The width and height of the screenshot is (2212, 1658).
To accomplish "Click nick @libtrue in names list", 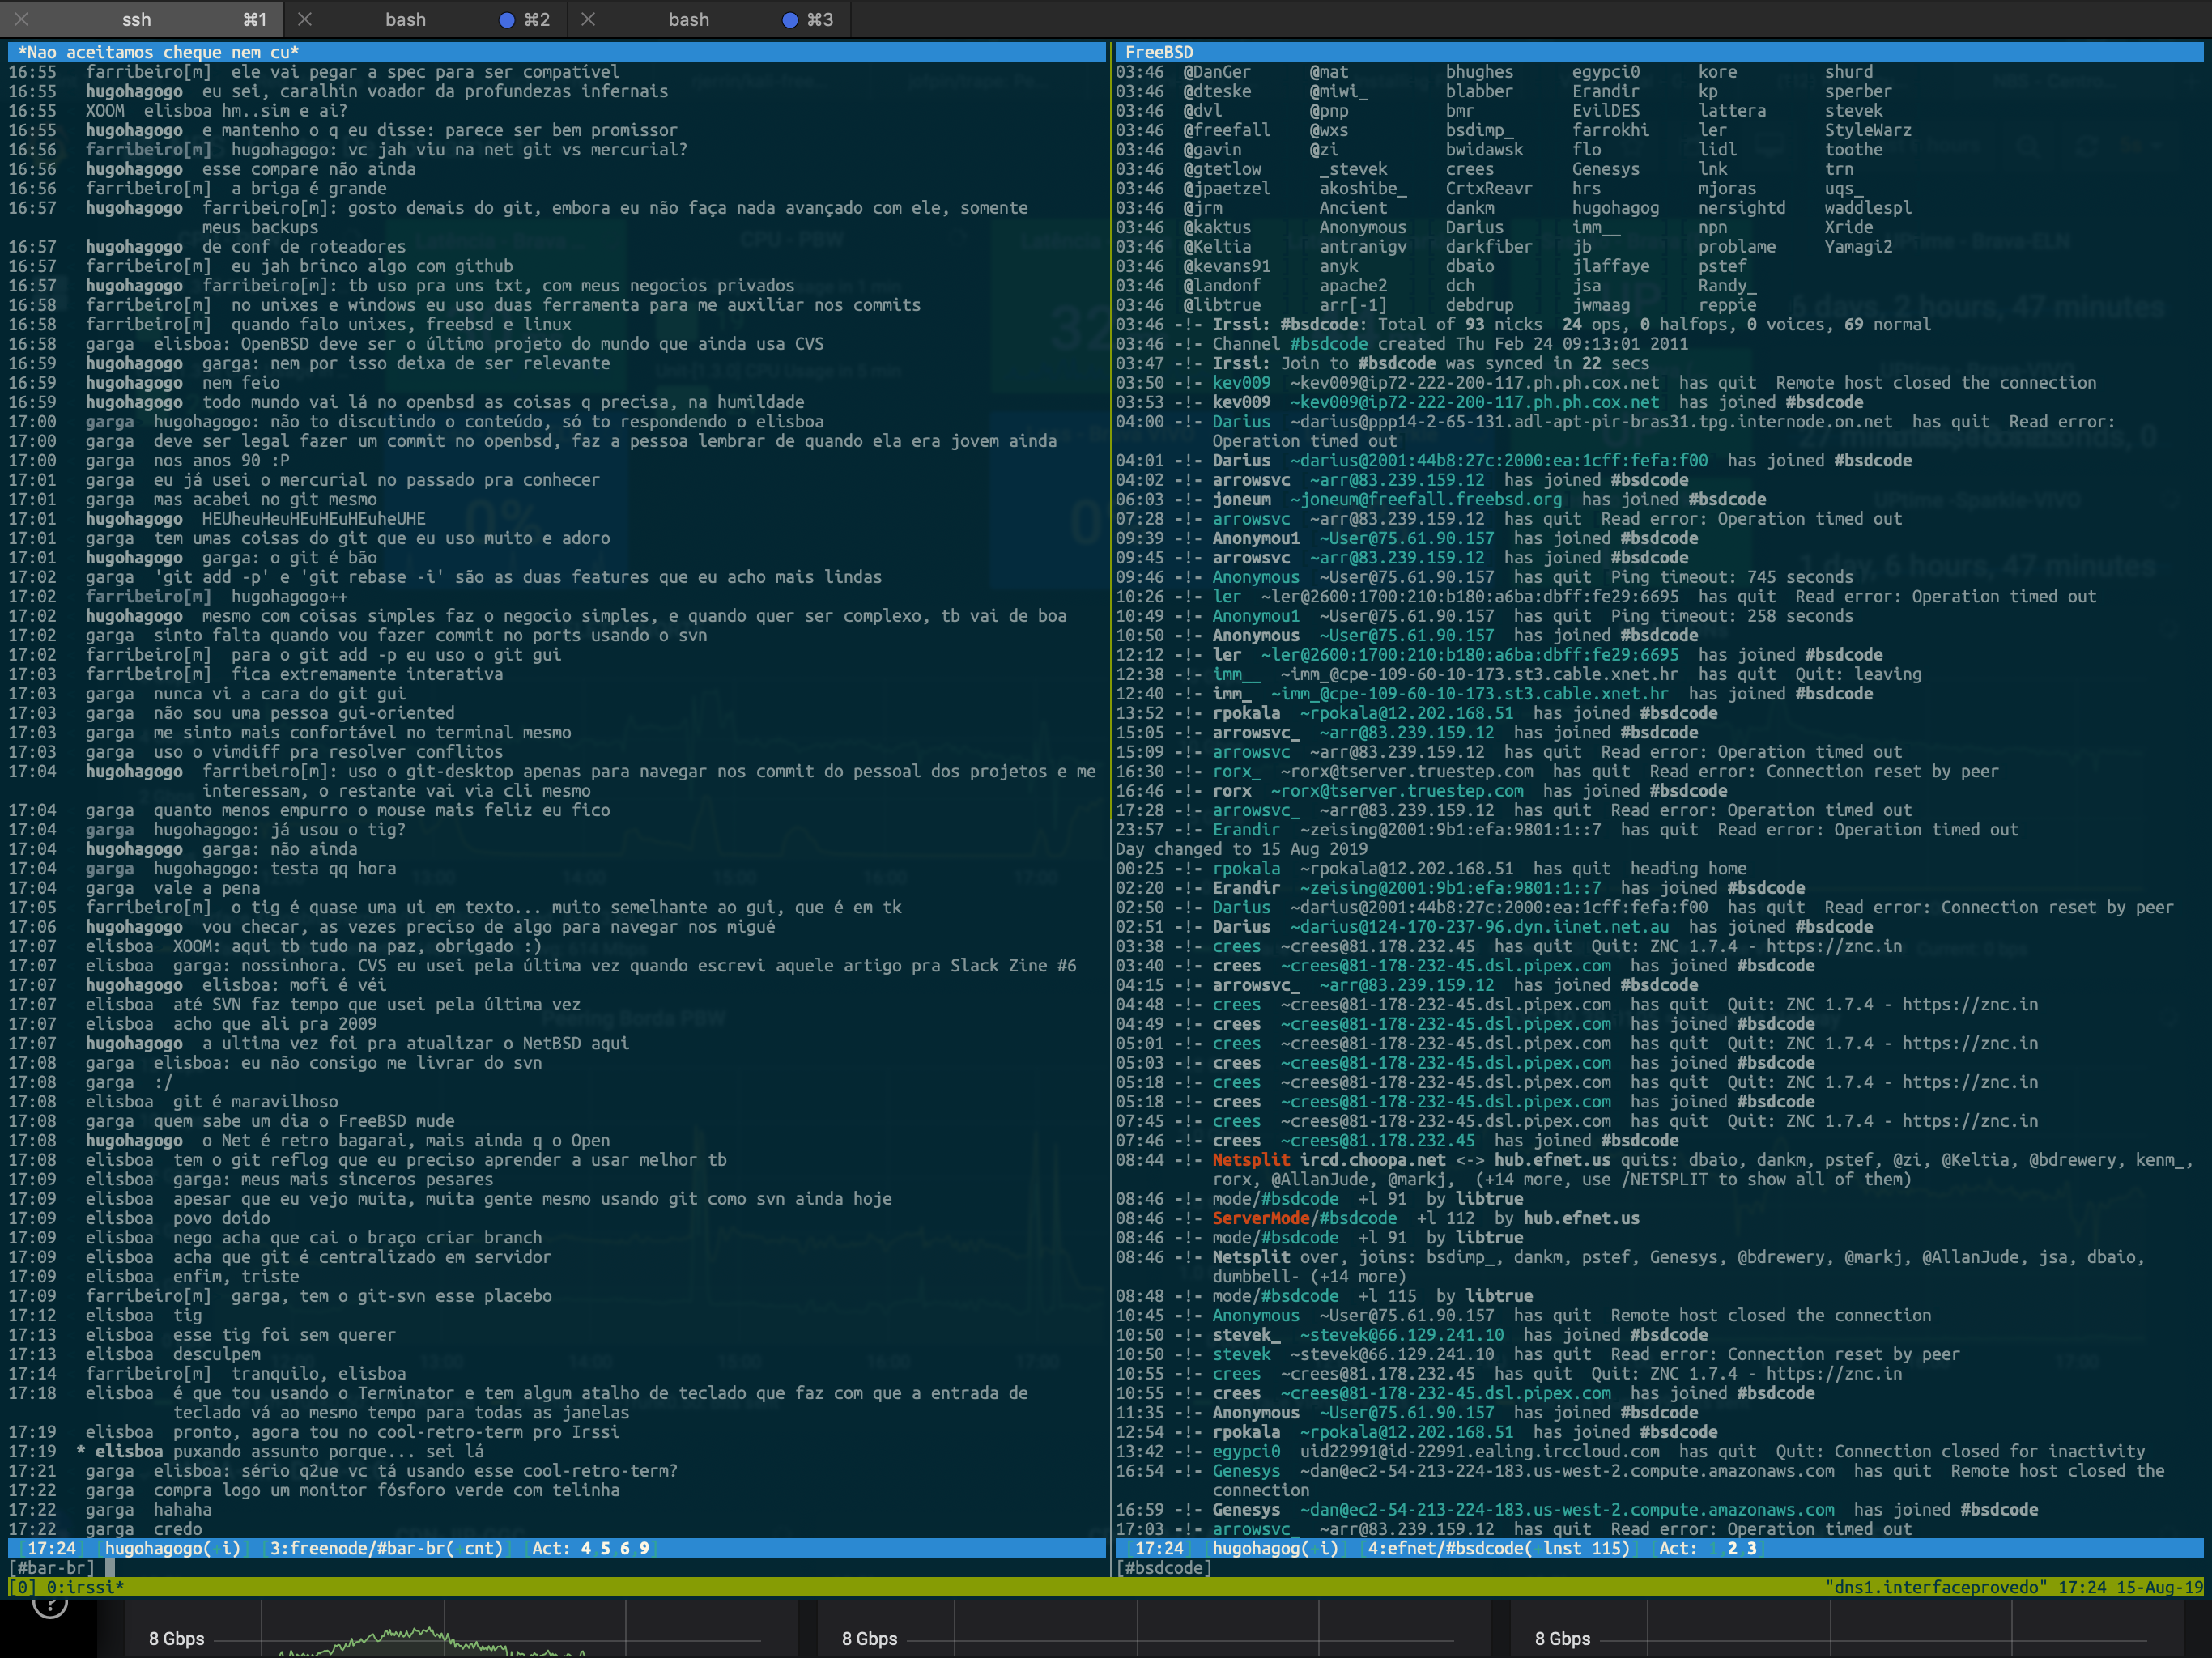I will tap(1222, 305).
